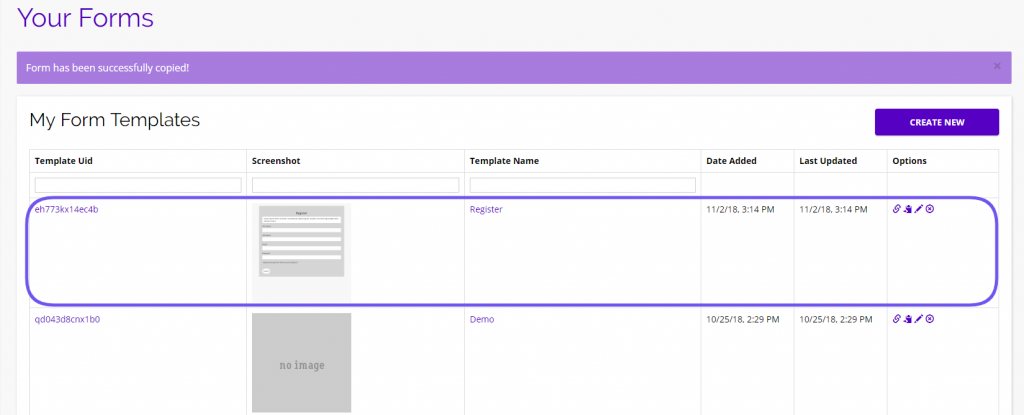Image resolution: width=1024 pixels, height=415 pixels.
Task: Focus the Template Name filter field
Action: (583, 185)
